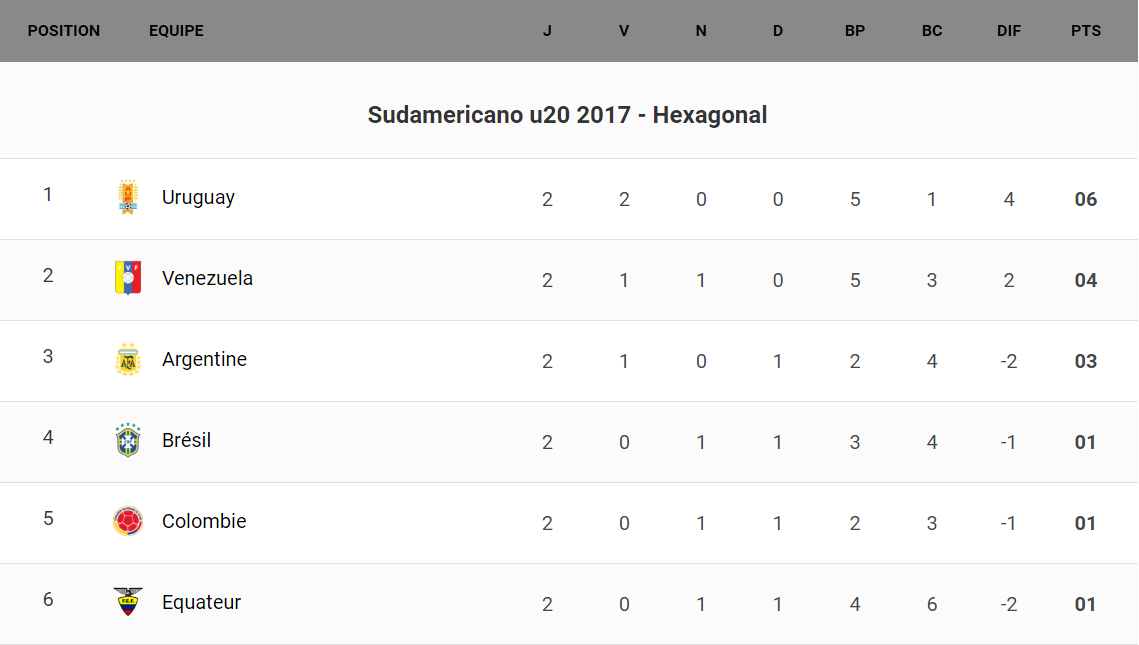The image size is (1139, 645).
Task: Select the Argentine team name
Action: pyautogui.click(x=204, y=359)
